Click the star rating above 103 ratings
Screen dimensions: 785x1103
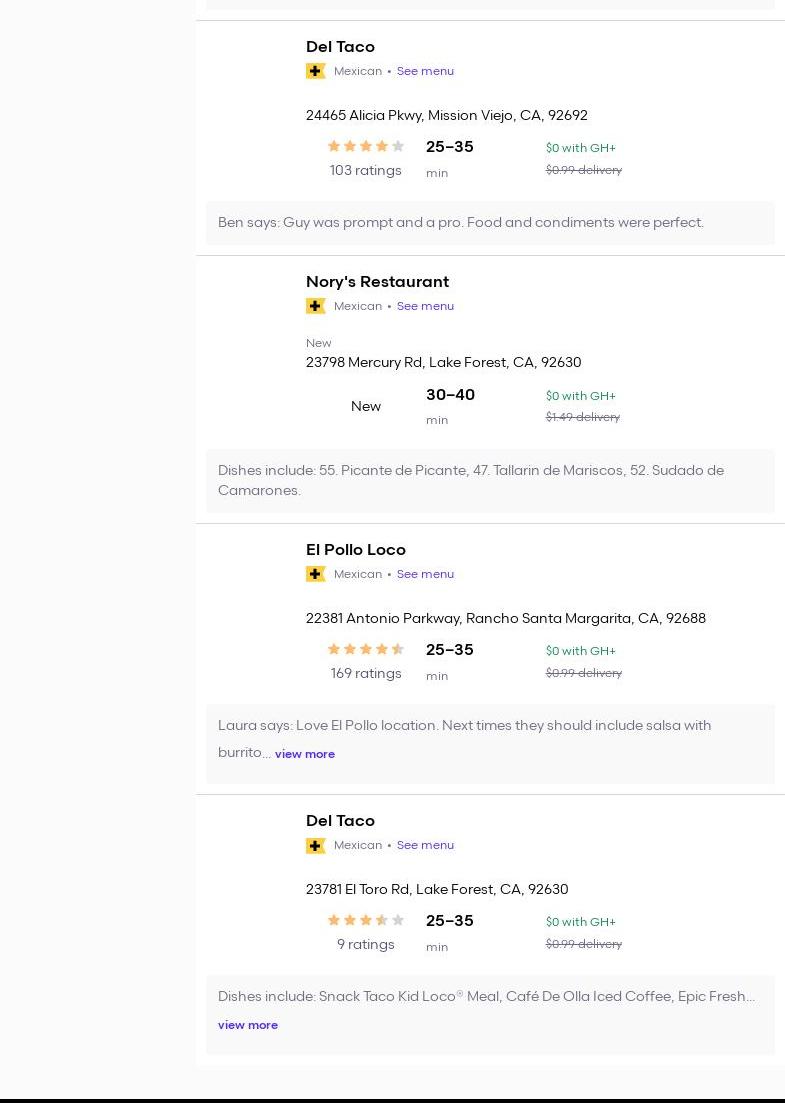pos(366,146)
